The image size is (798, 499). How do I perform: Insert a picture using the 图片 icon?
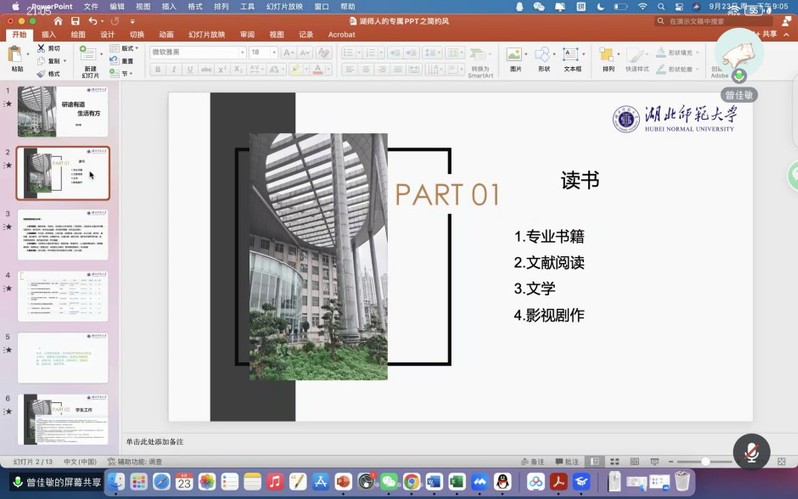point(515,56)
